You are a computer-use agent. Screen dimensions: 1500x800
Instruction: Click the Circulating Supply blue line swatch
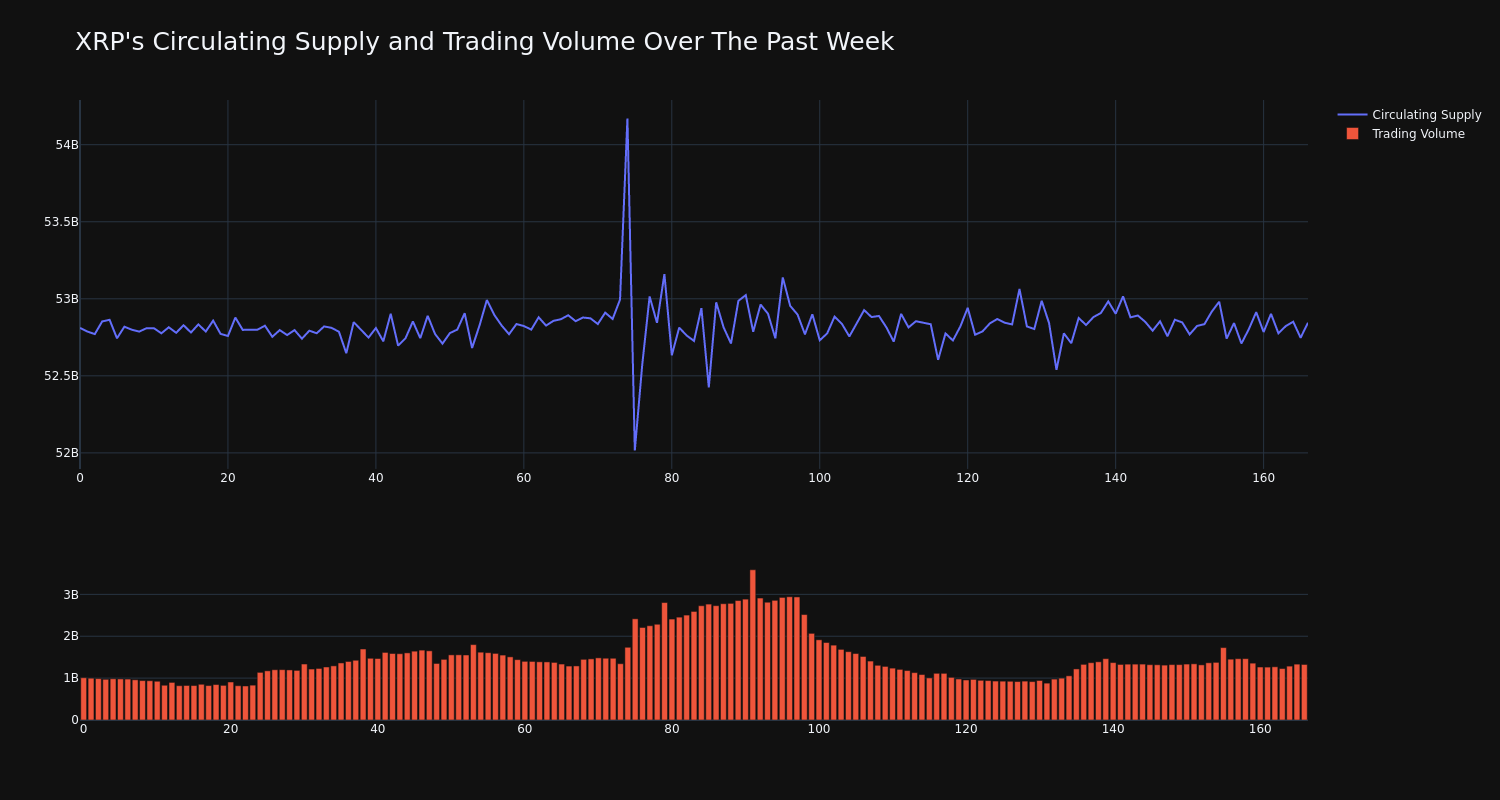[x=1352, y=115]
